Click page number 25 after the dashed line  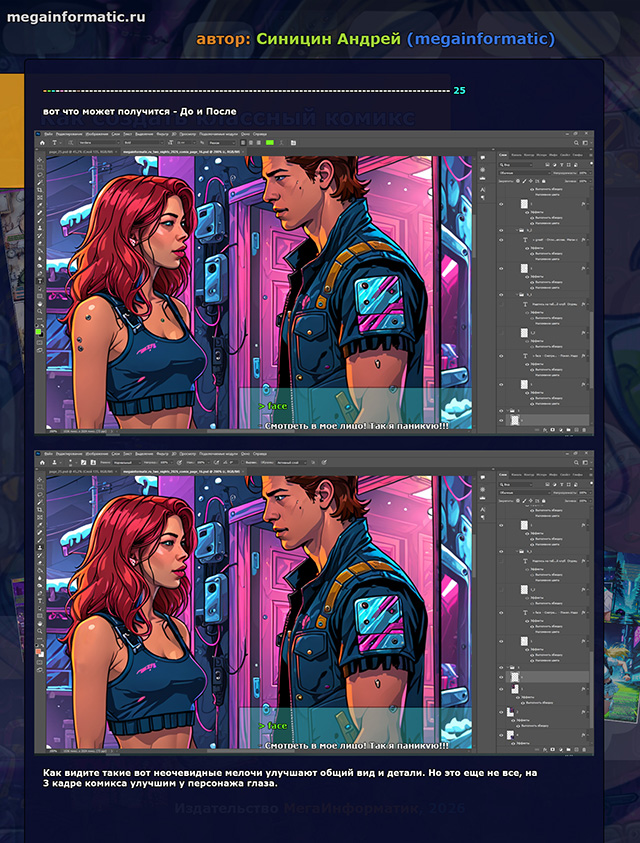(x=459, y=90)
